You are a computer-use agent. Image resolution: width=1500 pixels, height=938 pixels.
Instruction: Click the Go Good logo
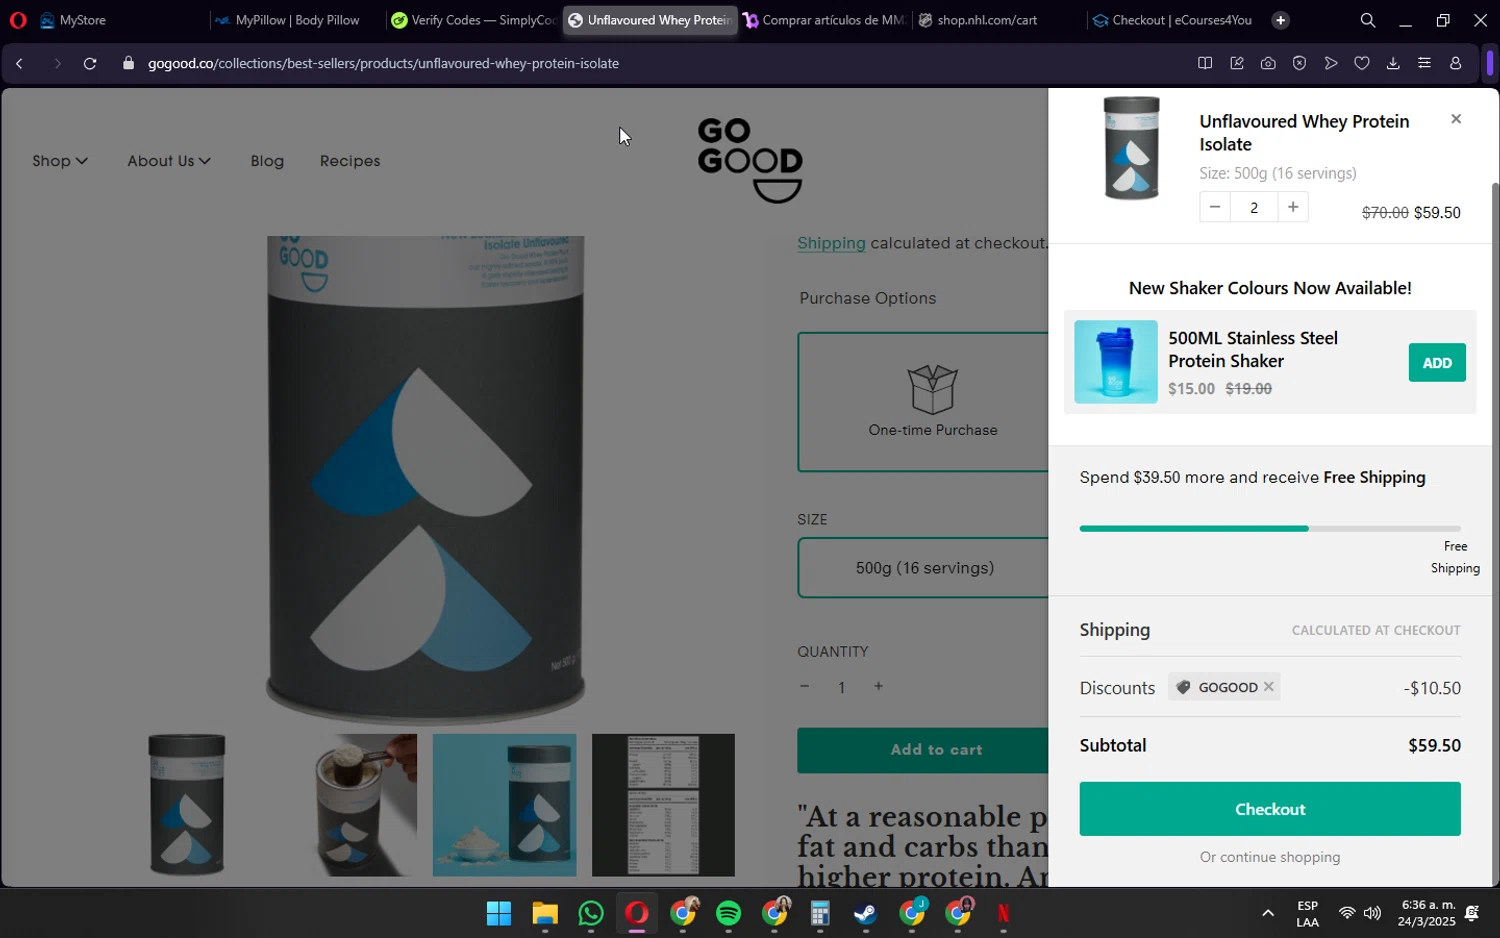click(750, 161)
